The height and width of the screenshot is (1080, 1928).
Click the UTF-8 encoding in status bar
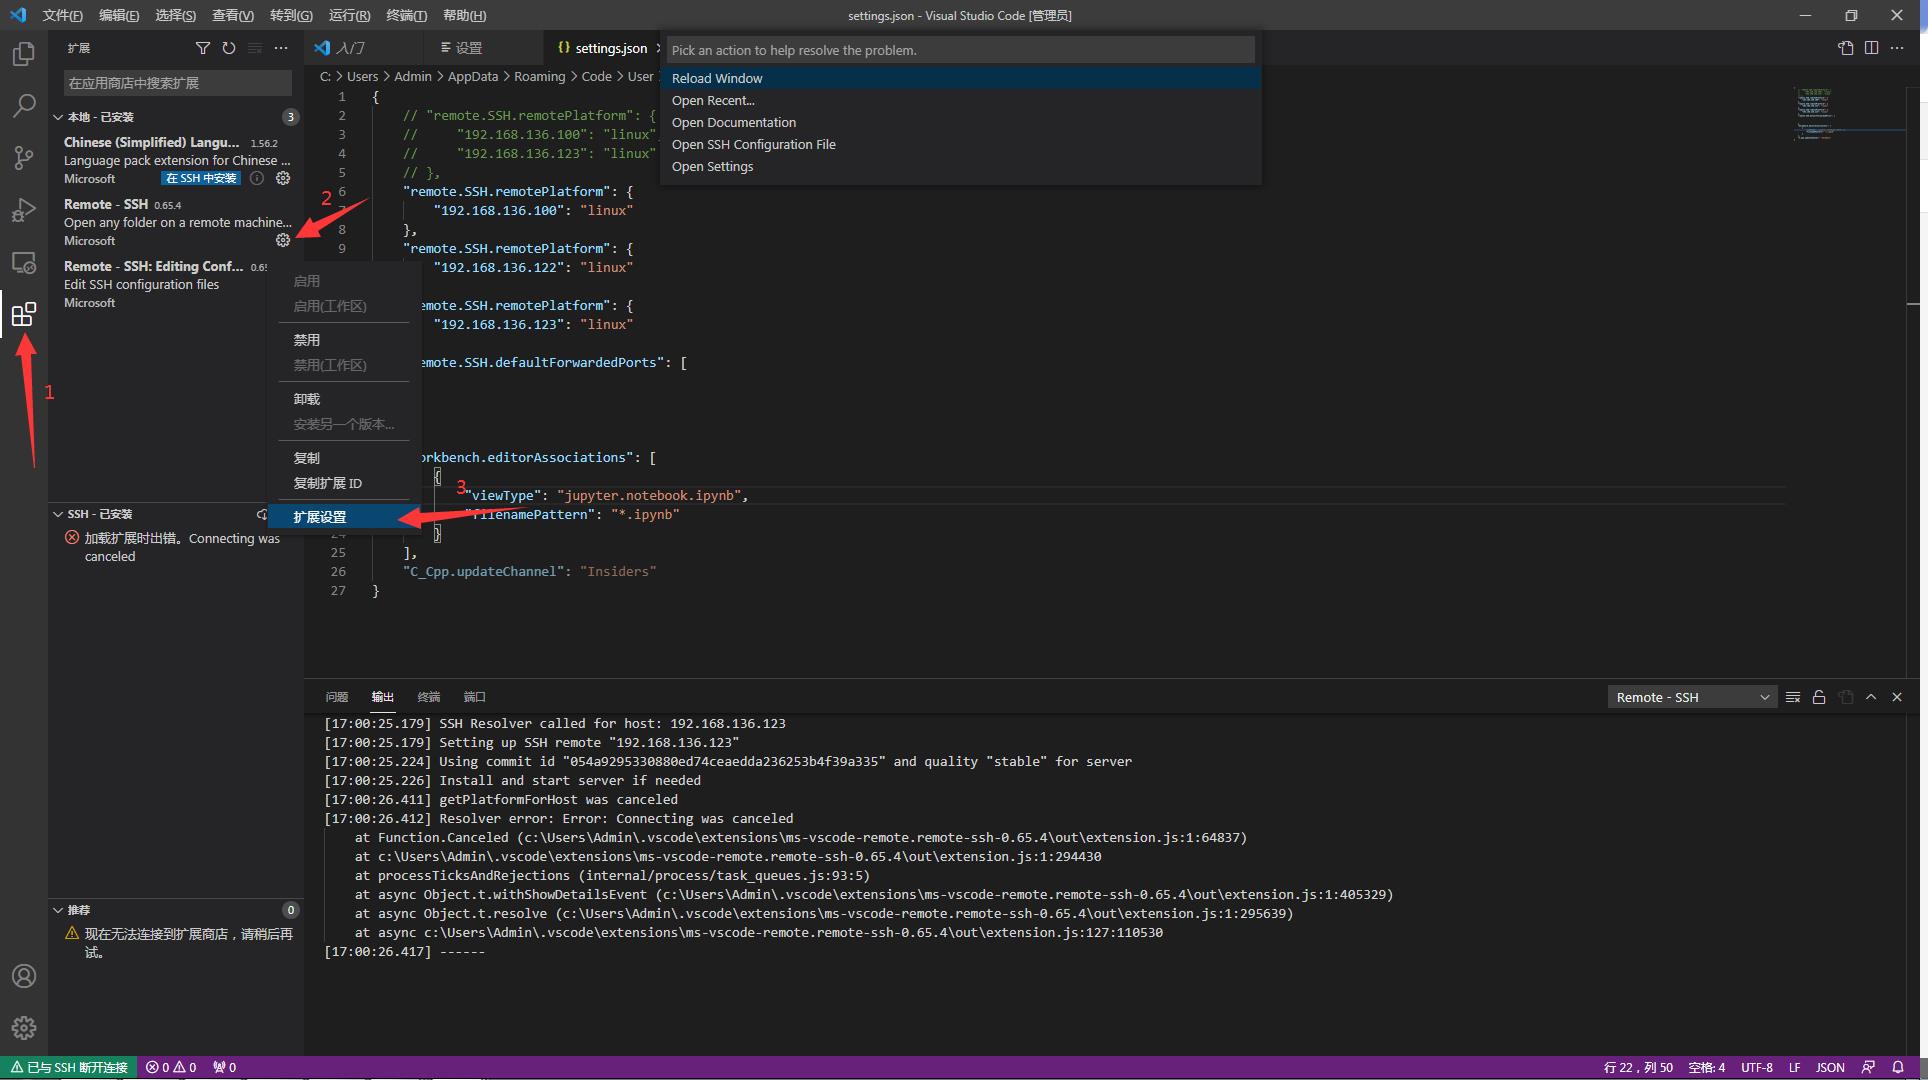pos(1757,1067)
